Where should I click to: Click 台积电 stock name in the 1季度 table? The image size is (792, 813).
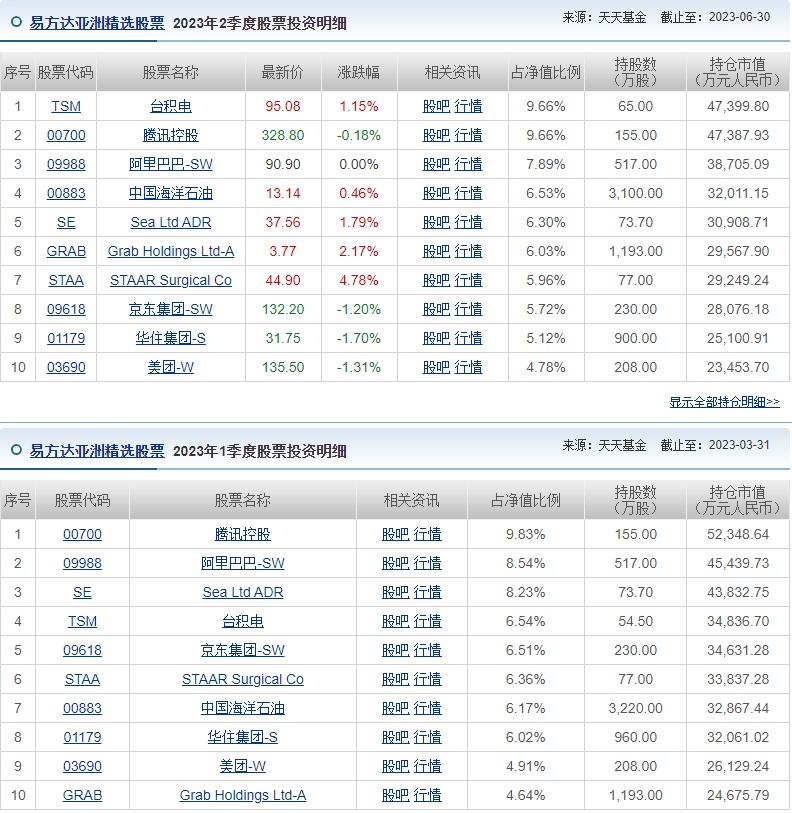tap(242, 621)
